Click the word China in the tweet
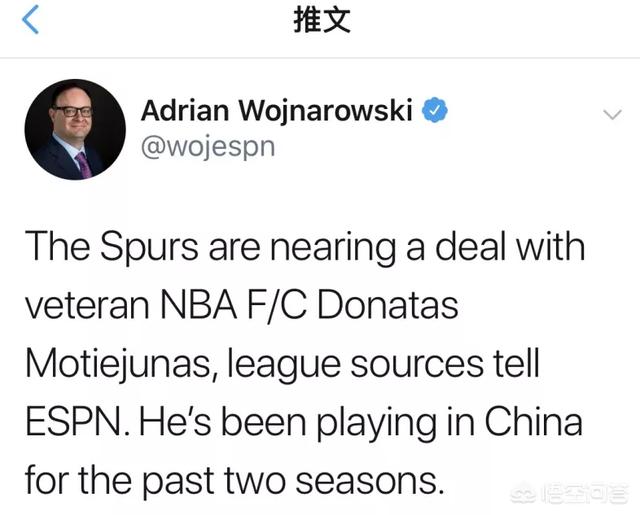 (533, 421)
